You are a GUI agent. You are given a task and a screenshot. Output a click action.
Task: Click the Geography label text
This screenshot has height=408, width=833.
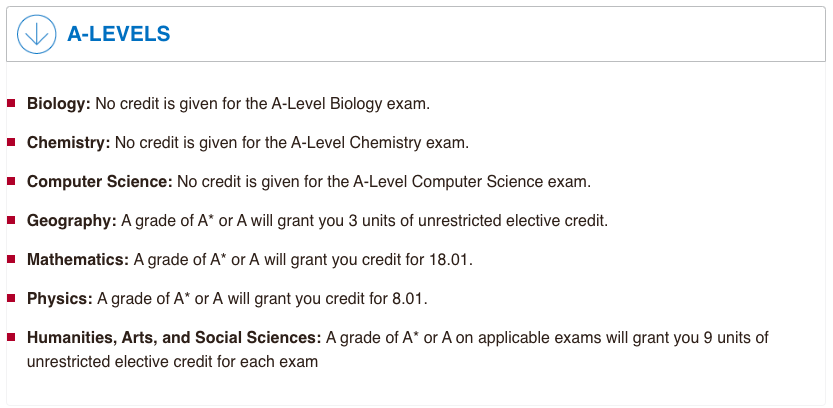[x=72, y=221]
